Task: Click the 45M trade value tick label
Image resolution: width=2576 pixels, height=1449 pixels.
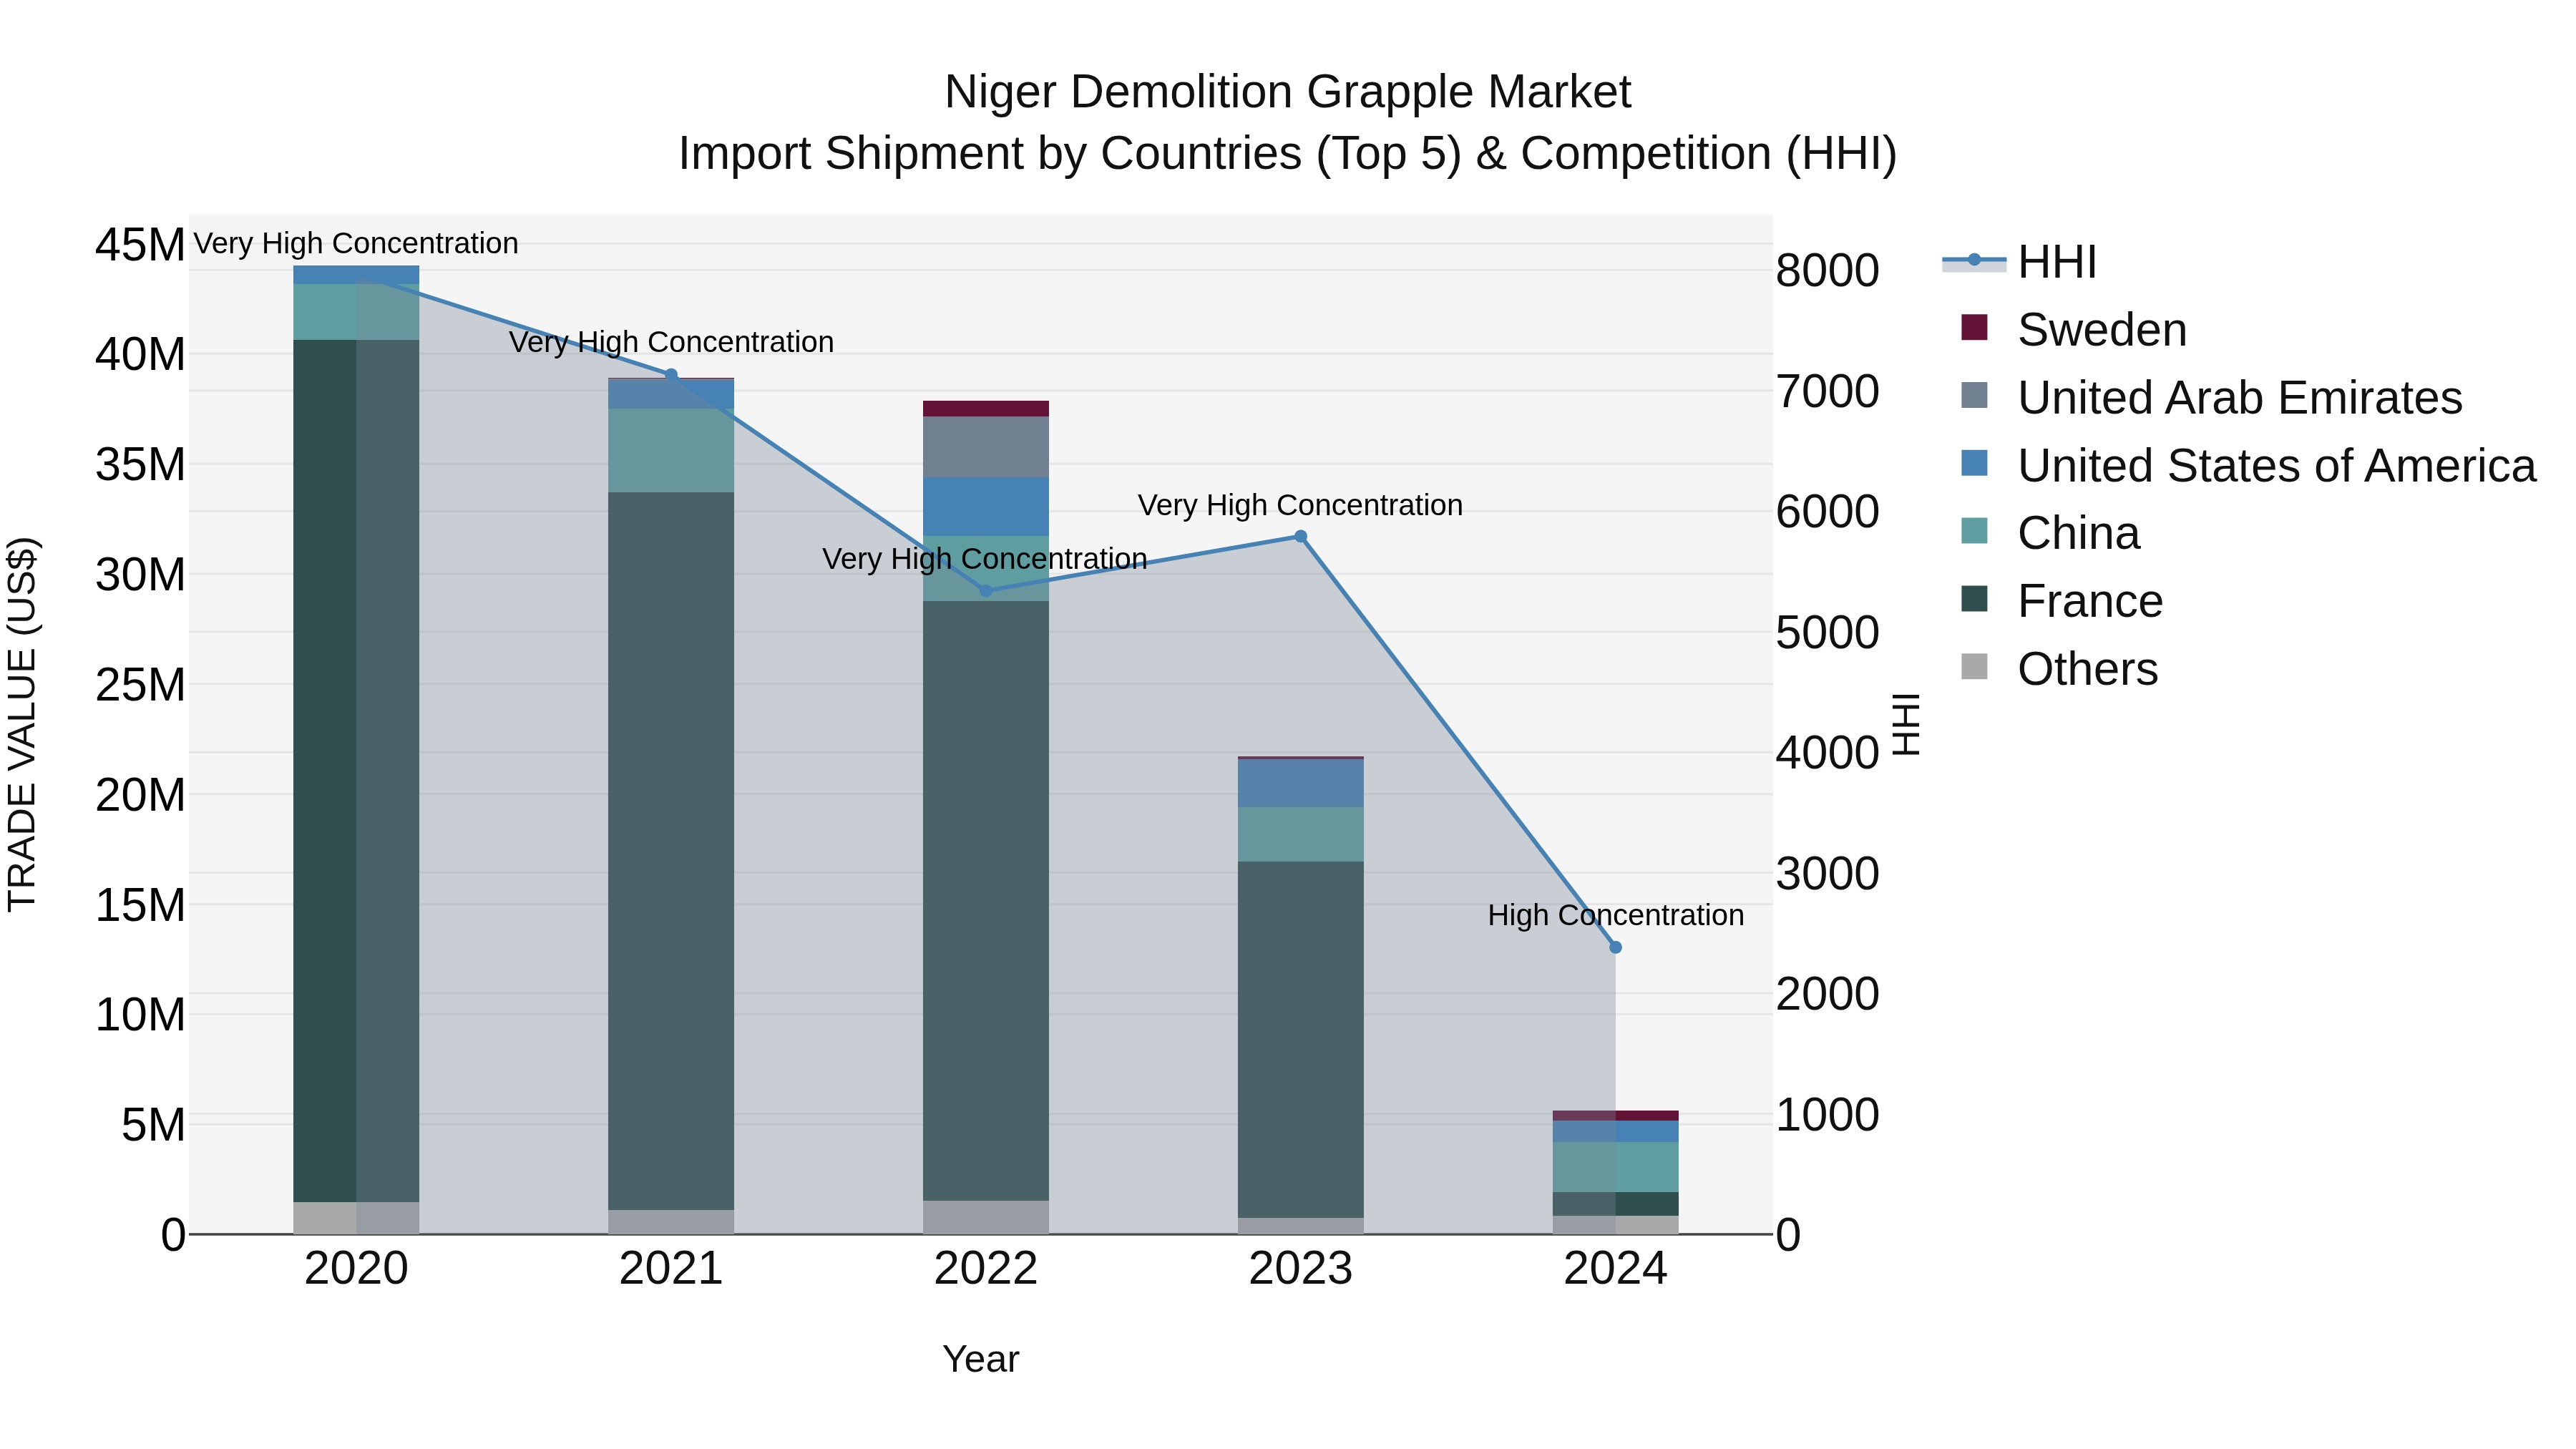Action: click(x=140, y=245)
